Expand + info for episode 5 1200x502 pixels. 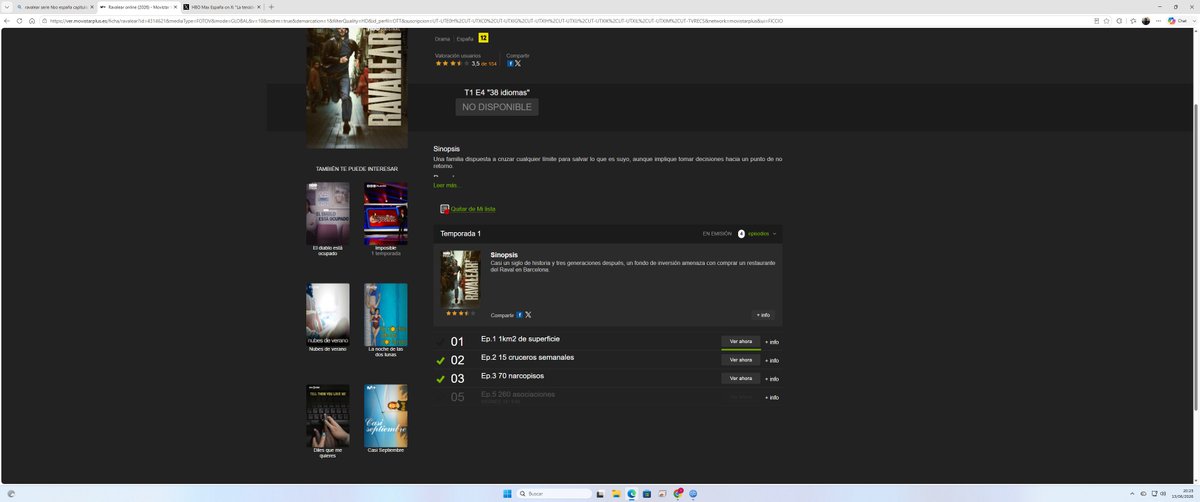pos(771,397)
